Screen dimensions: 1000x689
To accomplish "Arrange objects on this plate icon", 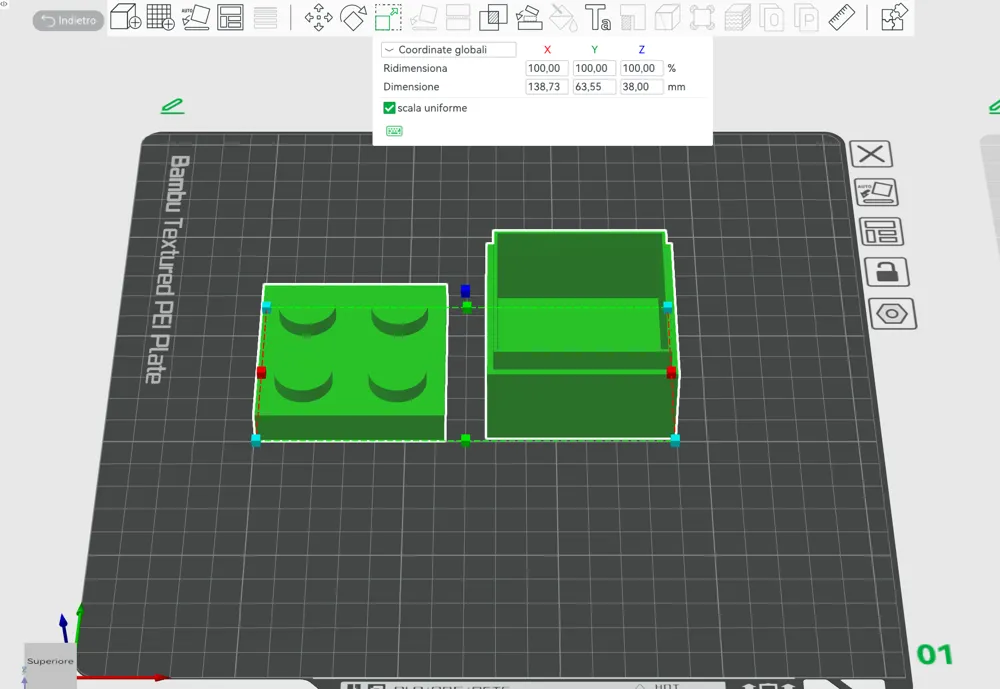I will 881,232.
